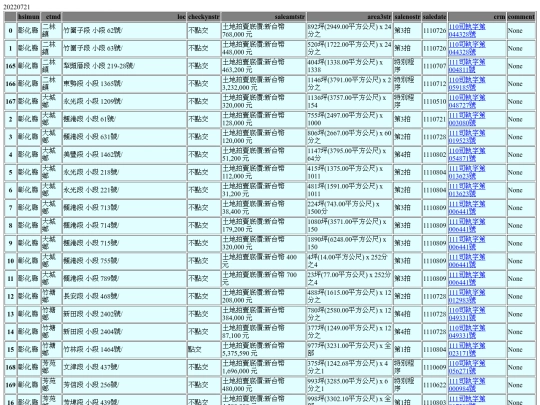Select the location cell '小段 1462號/'

(x=124, y=155)
